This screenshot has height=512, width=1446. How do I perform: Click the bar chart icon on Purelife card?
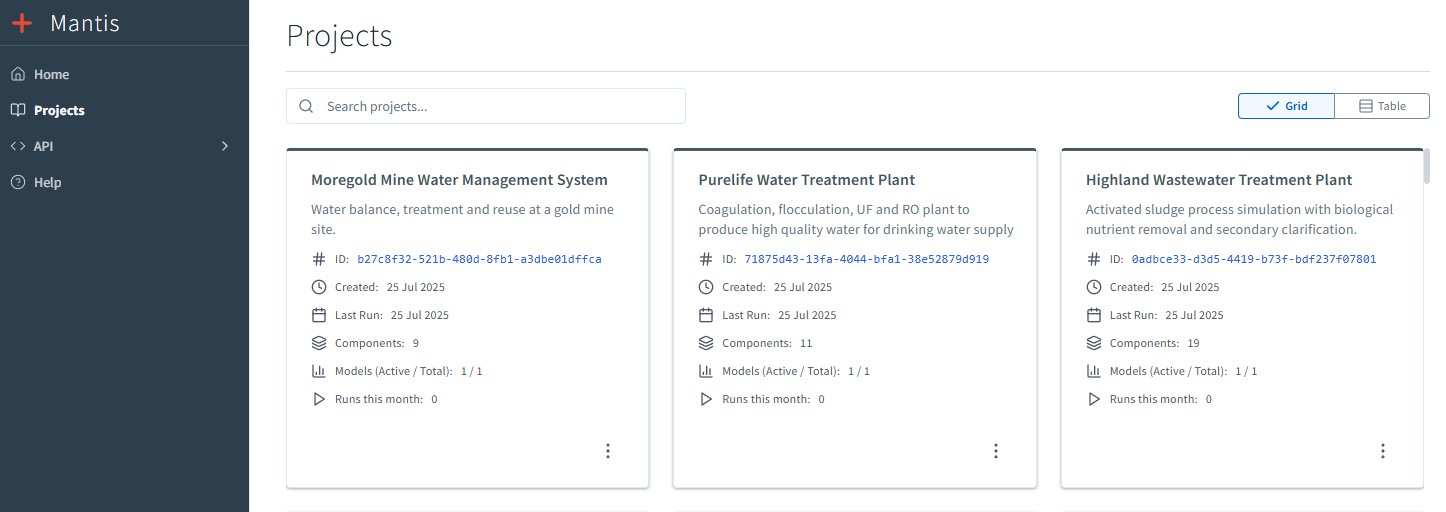[x=706, y=371]
